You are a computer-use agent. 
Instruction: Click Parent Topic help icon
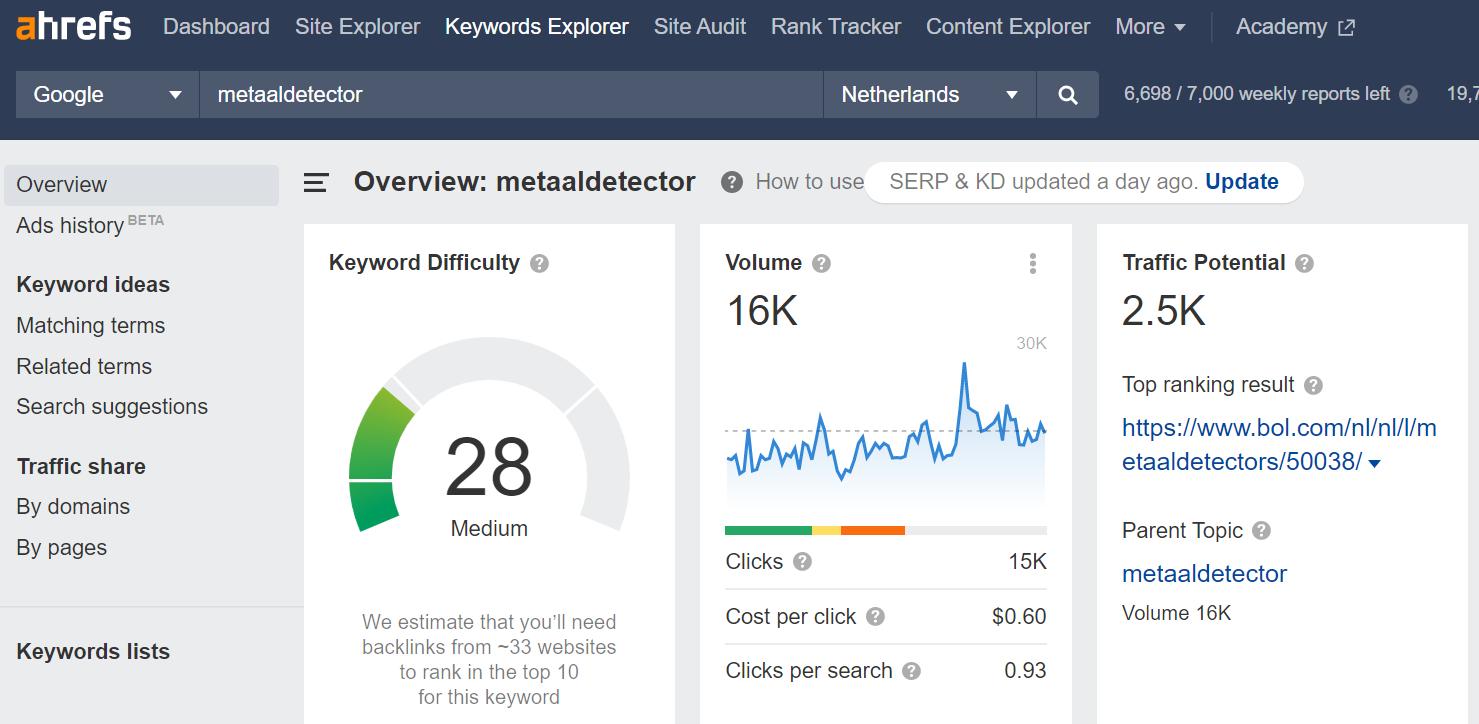[x=1261, y=531]
